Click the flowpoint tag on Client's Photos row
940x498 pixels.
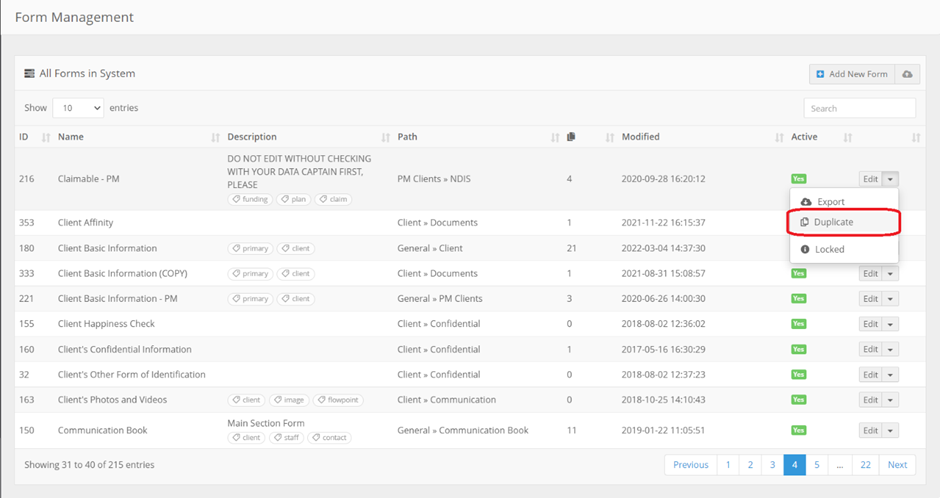[338, 400]
